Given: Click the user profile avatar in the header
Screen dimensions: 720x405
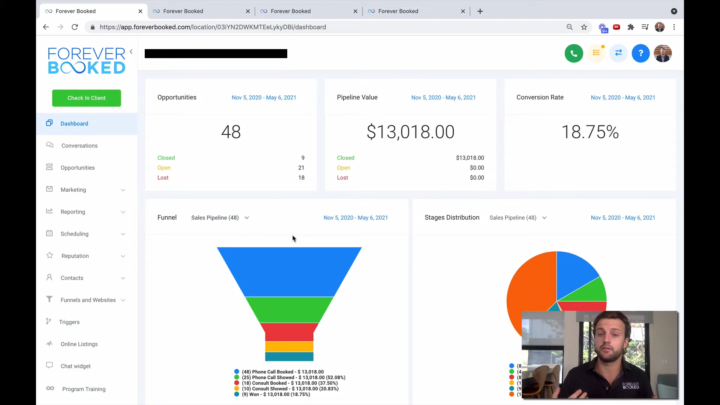Looking at the screenshot, I should pos(662,53).
